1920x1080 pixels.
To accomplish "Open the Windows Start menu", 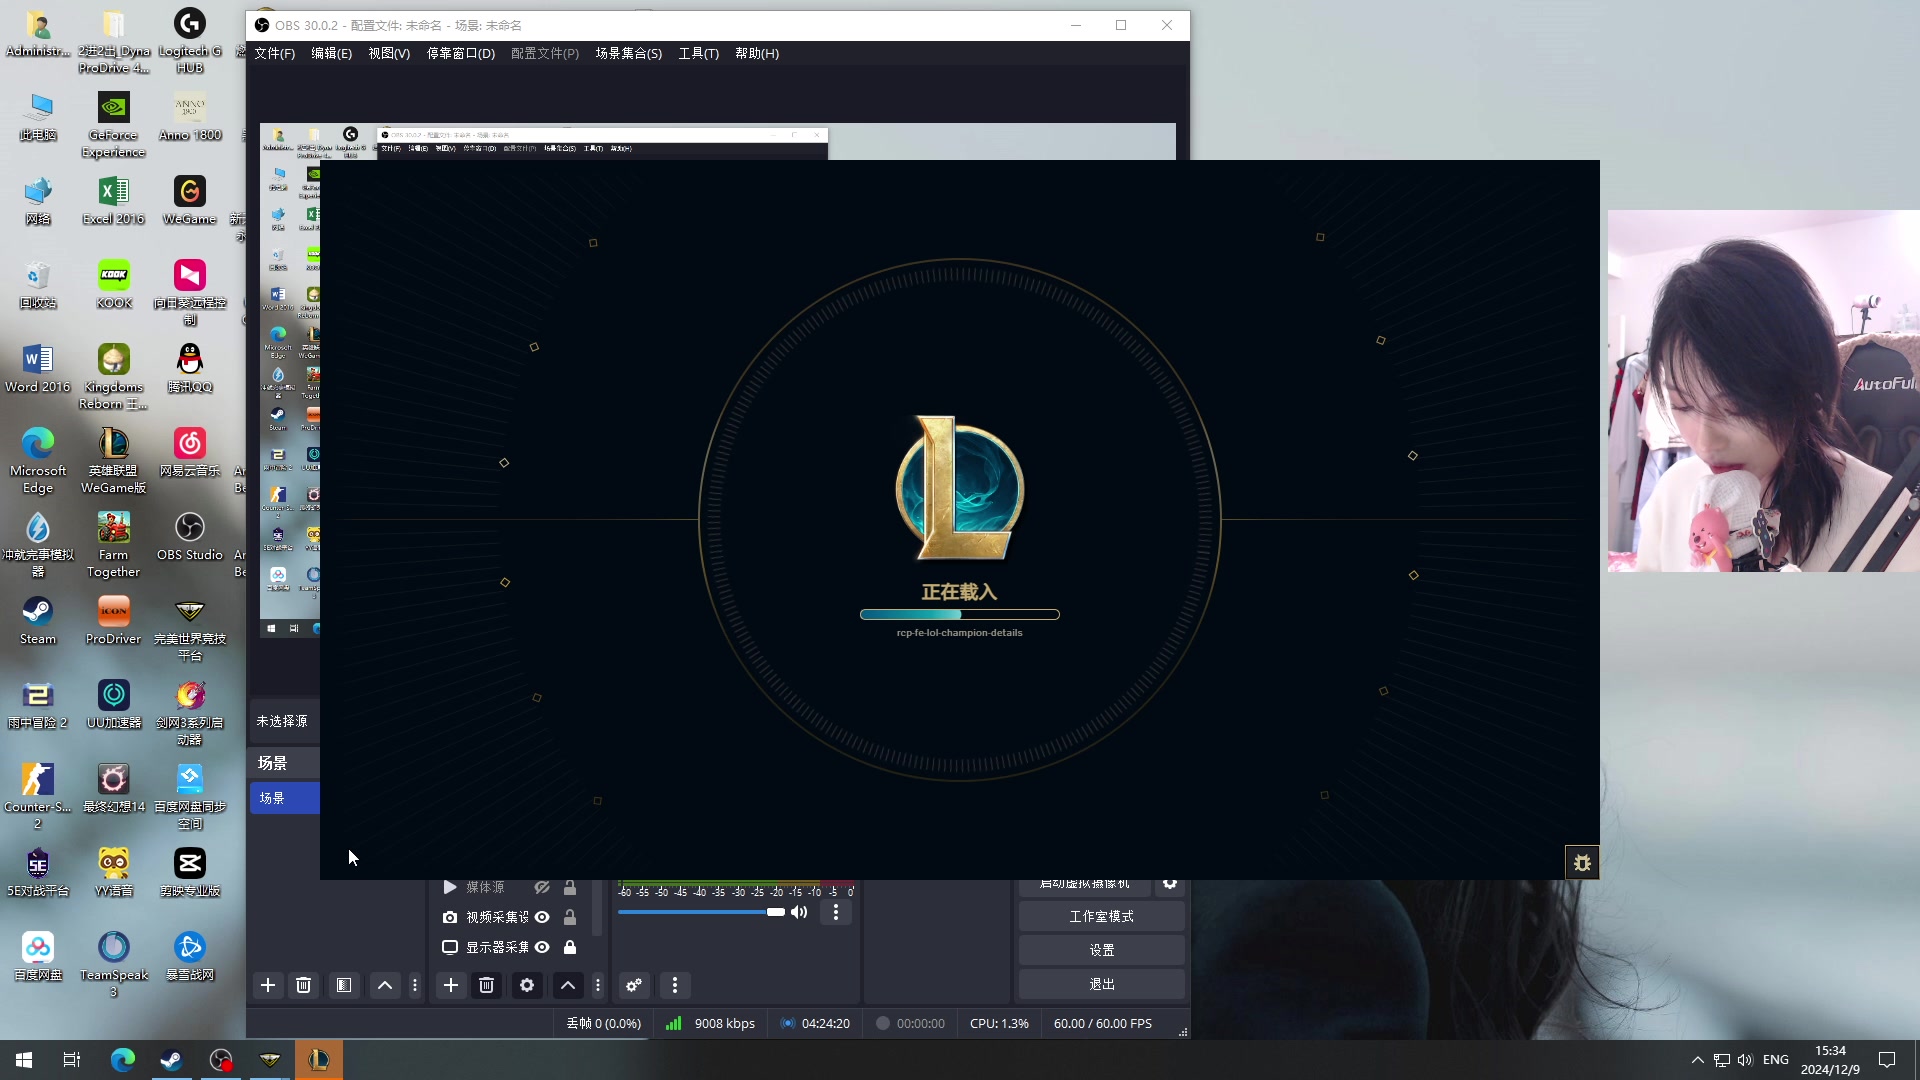I will (x=24, y=1060).
